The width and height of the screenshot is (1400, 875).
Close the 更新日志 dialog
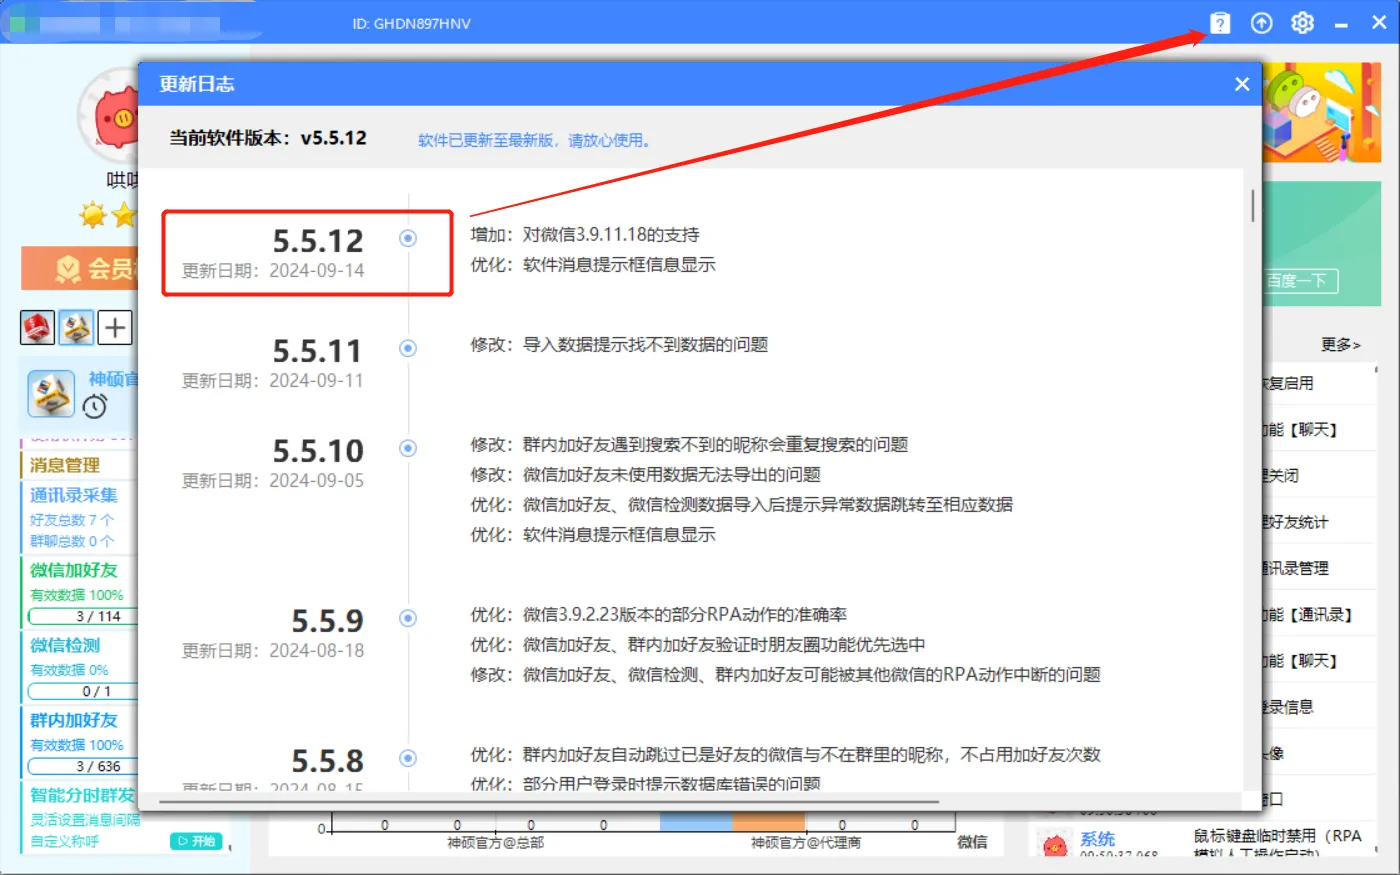pos(1242,84)
